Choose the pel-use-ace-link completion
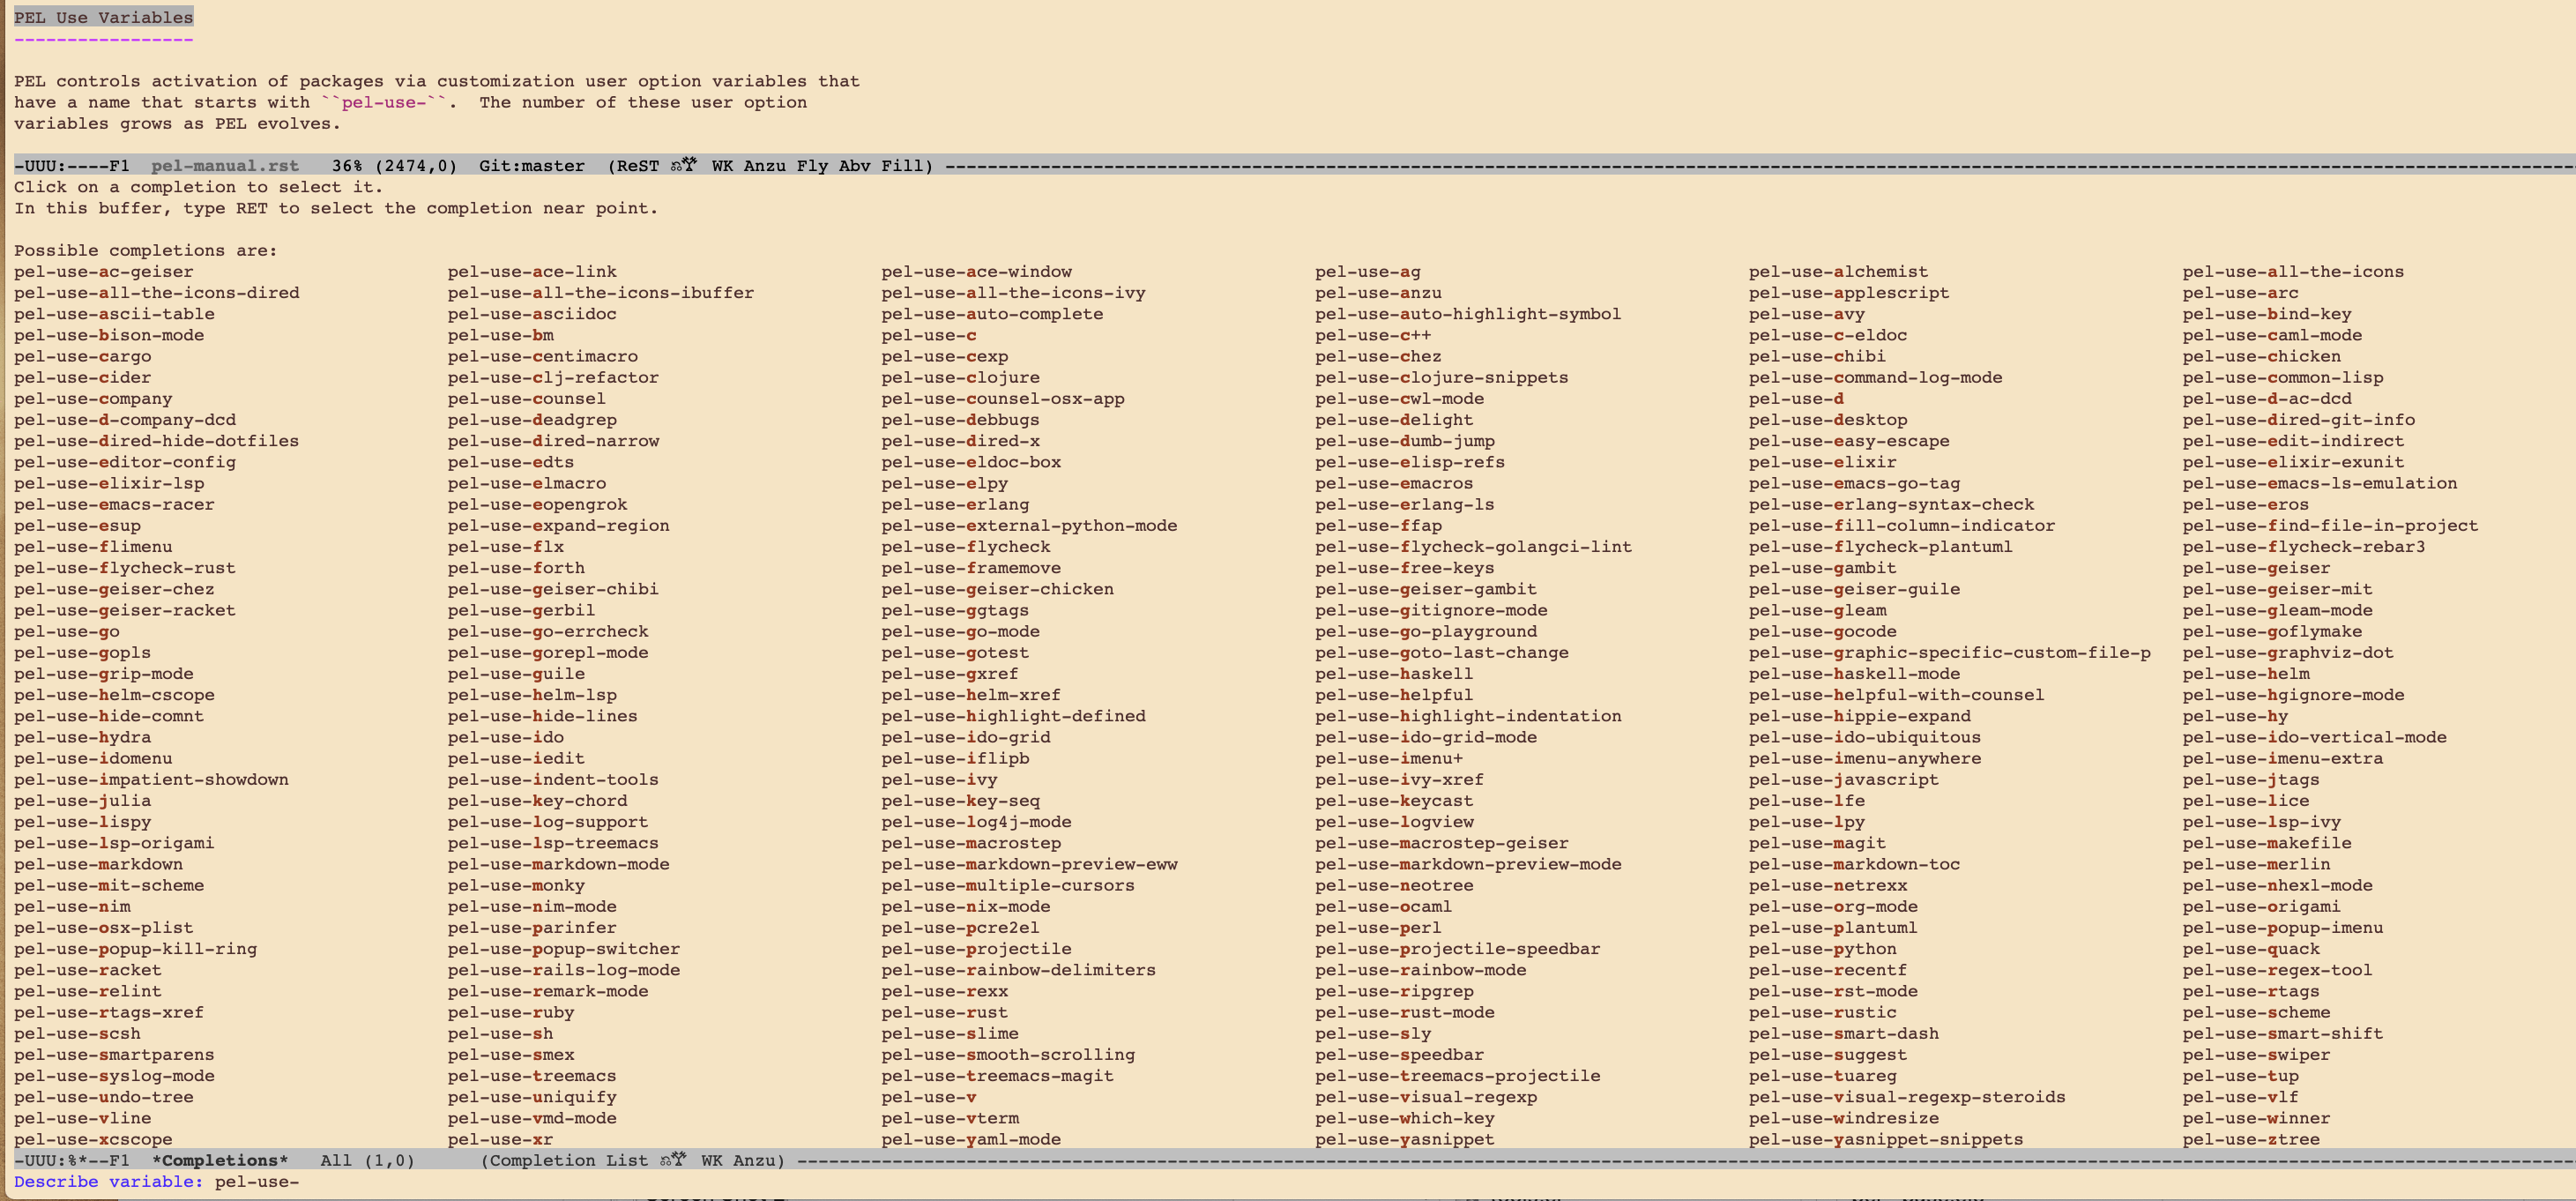 click(x=532, y=271)
